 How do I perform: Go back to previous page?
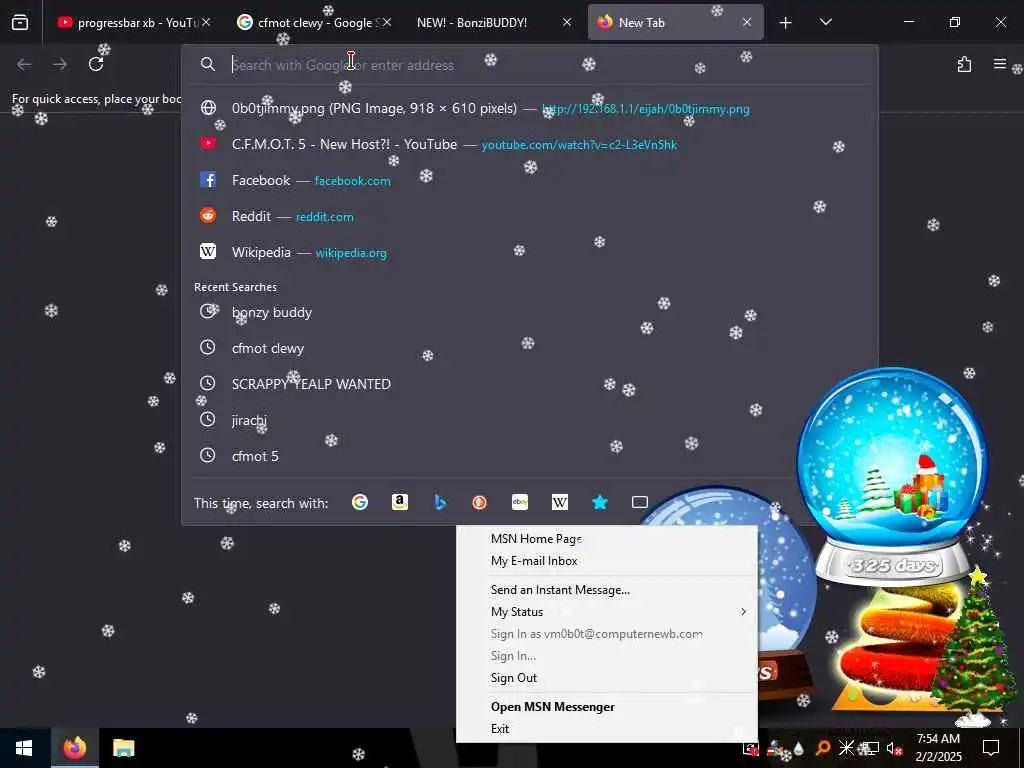(24, 64)
